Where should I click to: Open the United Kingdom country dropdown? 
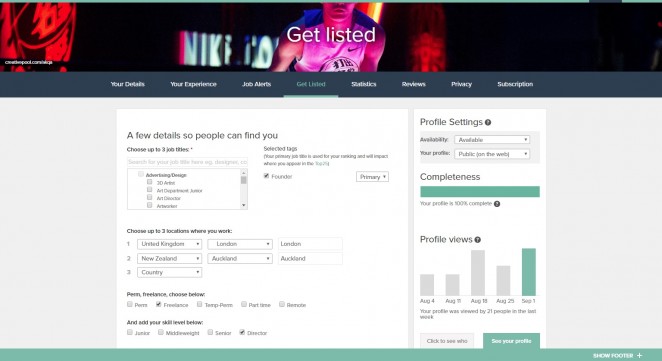pos(169,244)
